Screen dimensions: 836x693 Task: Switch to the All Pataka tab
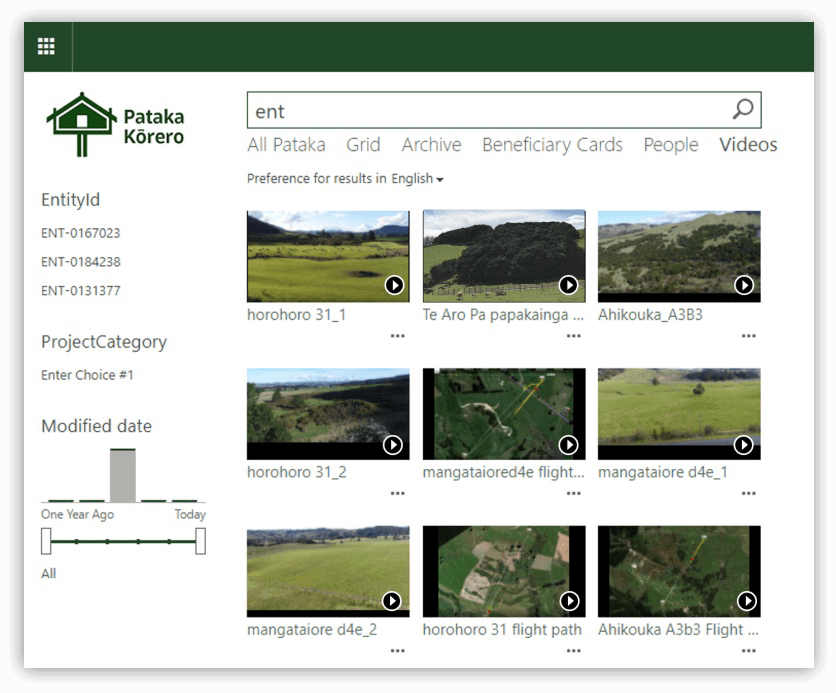pyautogui.click(x=286, y=144)
